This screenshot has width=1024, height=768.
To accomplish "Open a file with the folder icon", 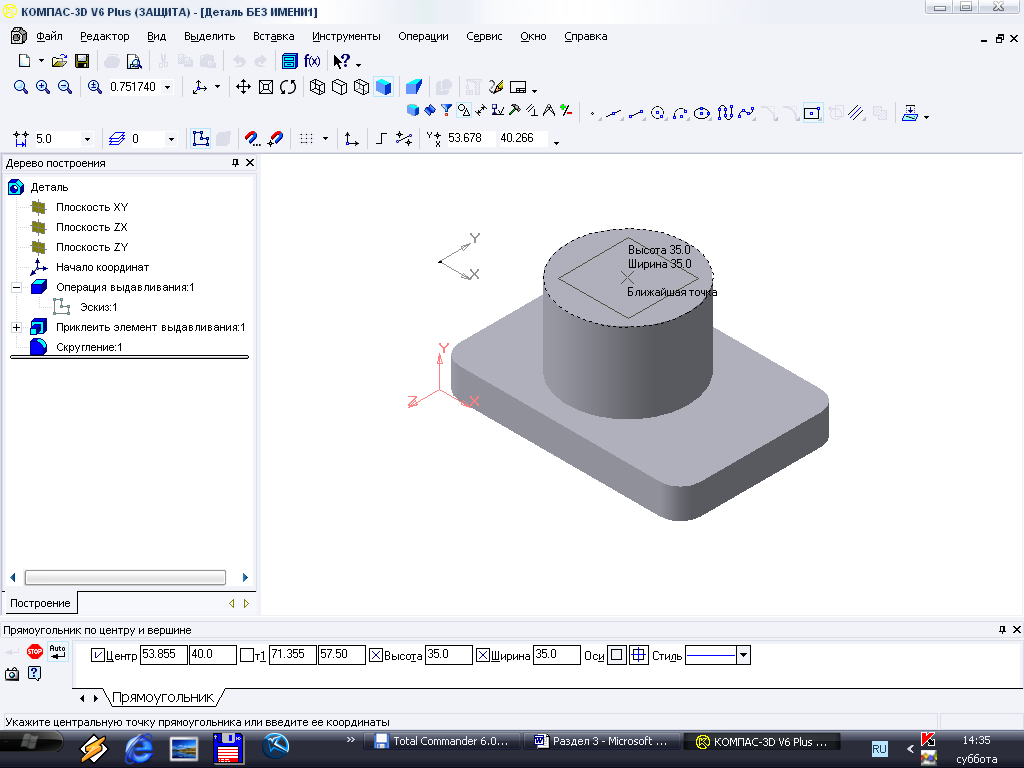I will point(59,61).
